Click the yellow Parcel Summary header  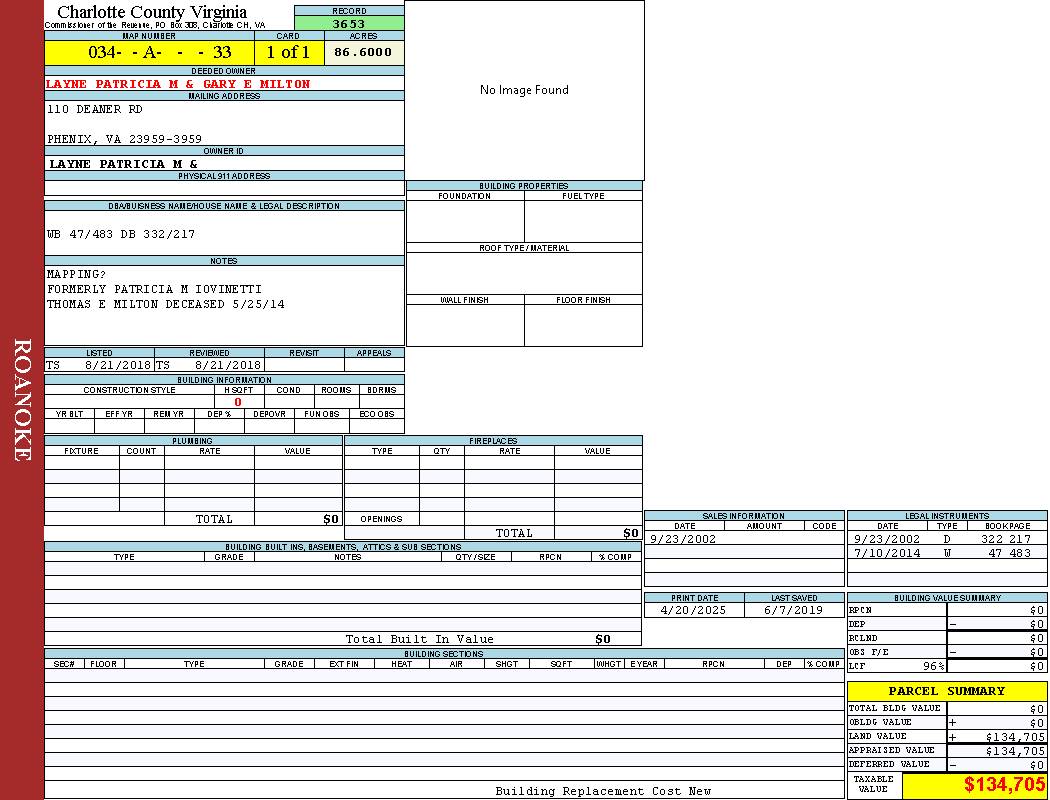point(946,691)
